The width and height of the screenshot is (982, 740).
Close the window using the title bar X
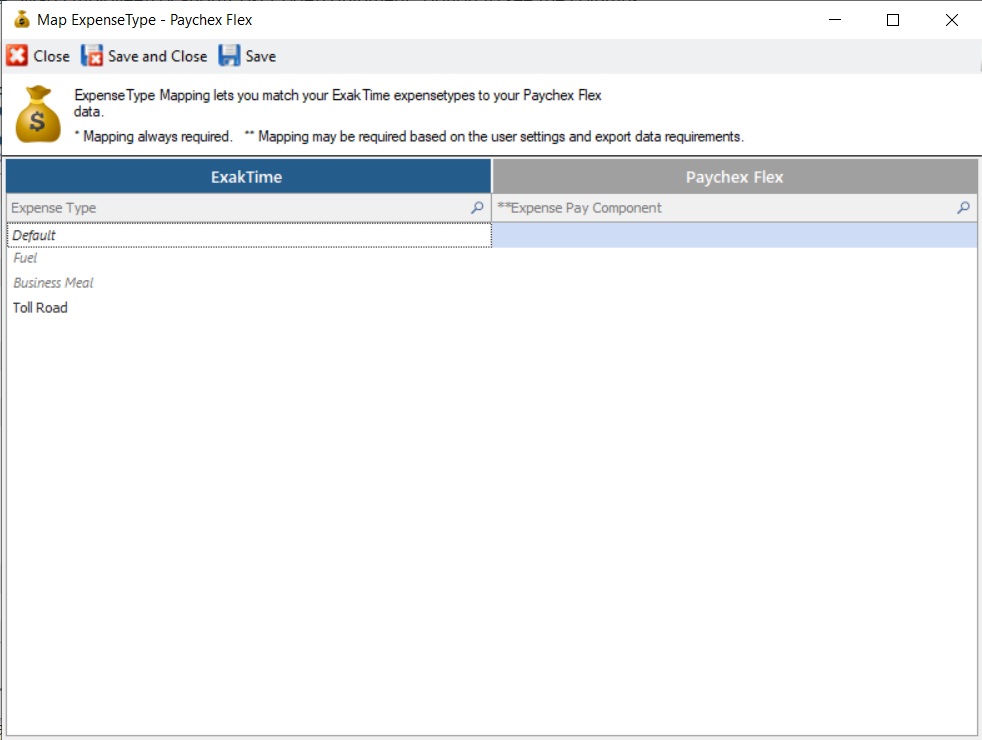pos(952,20)
